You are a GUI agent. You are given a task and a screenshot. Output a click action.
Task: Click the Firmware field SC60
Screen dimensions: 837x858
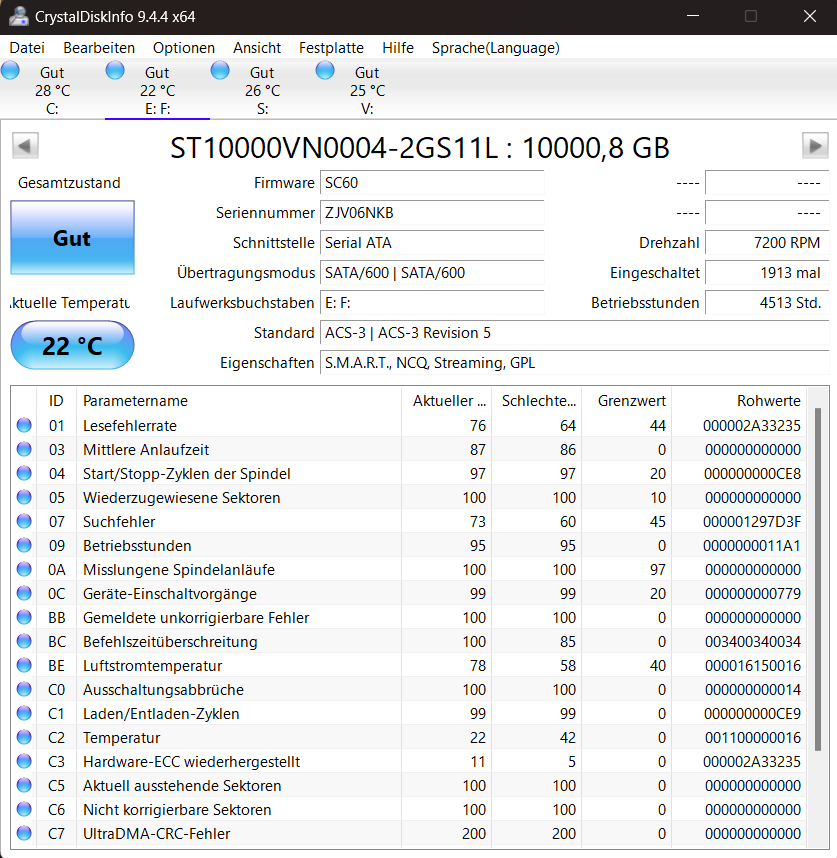click(x=432, y=182)
